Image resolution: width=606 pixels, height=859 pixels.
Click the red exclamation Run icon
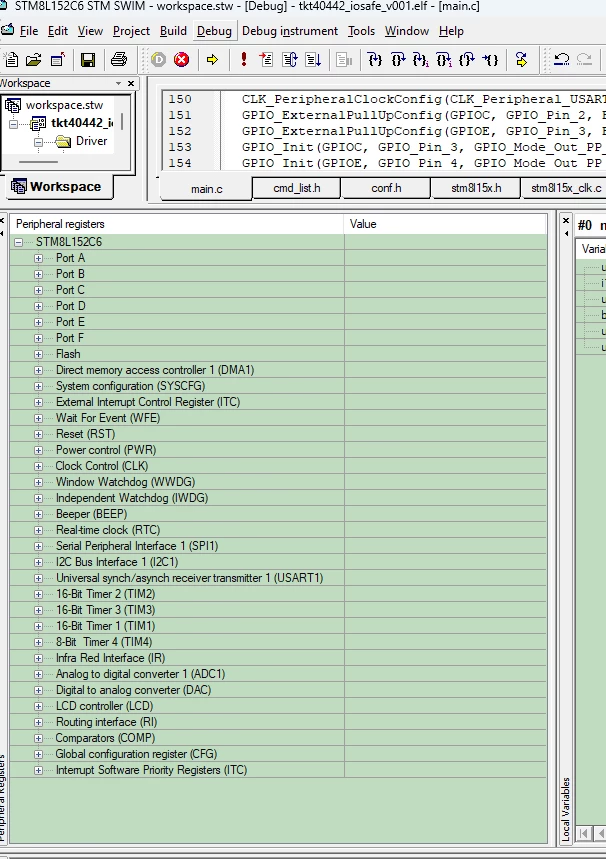244,59
